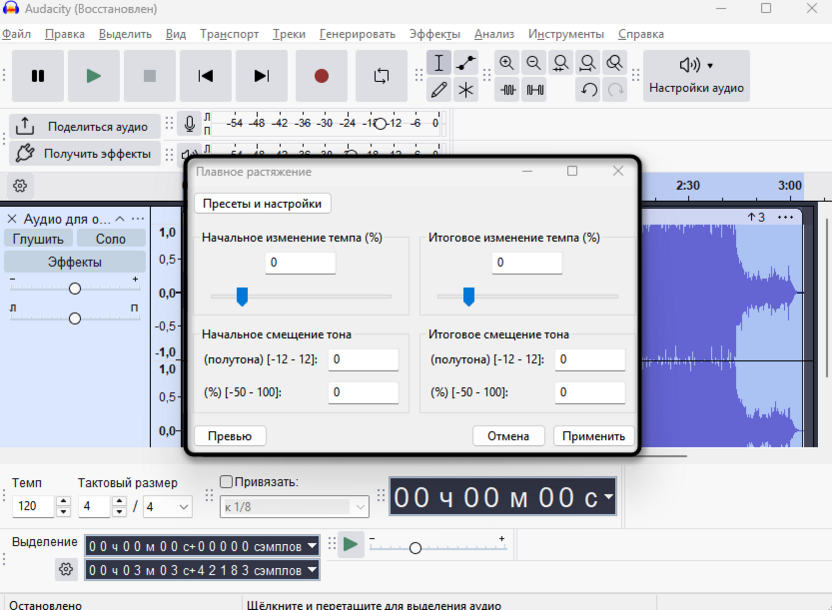
Task: Silence audio selection icon
Action: (x=535, y=90)
